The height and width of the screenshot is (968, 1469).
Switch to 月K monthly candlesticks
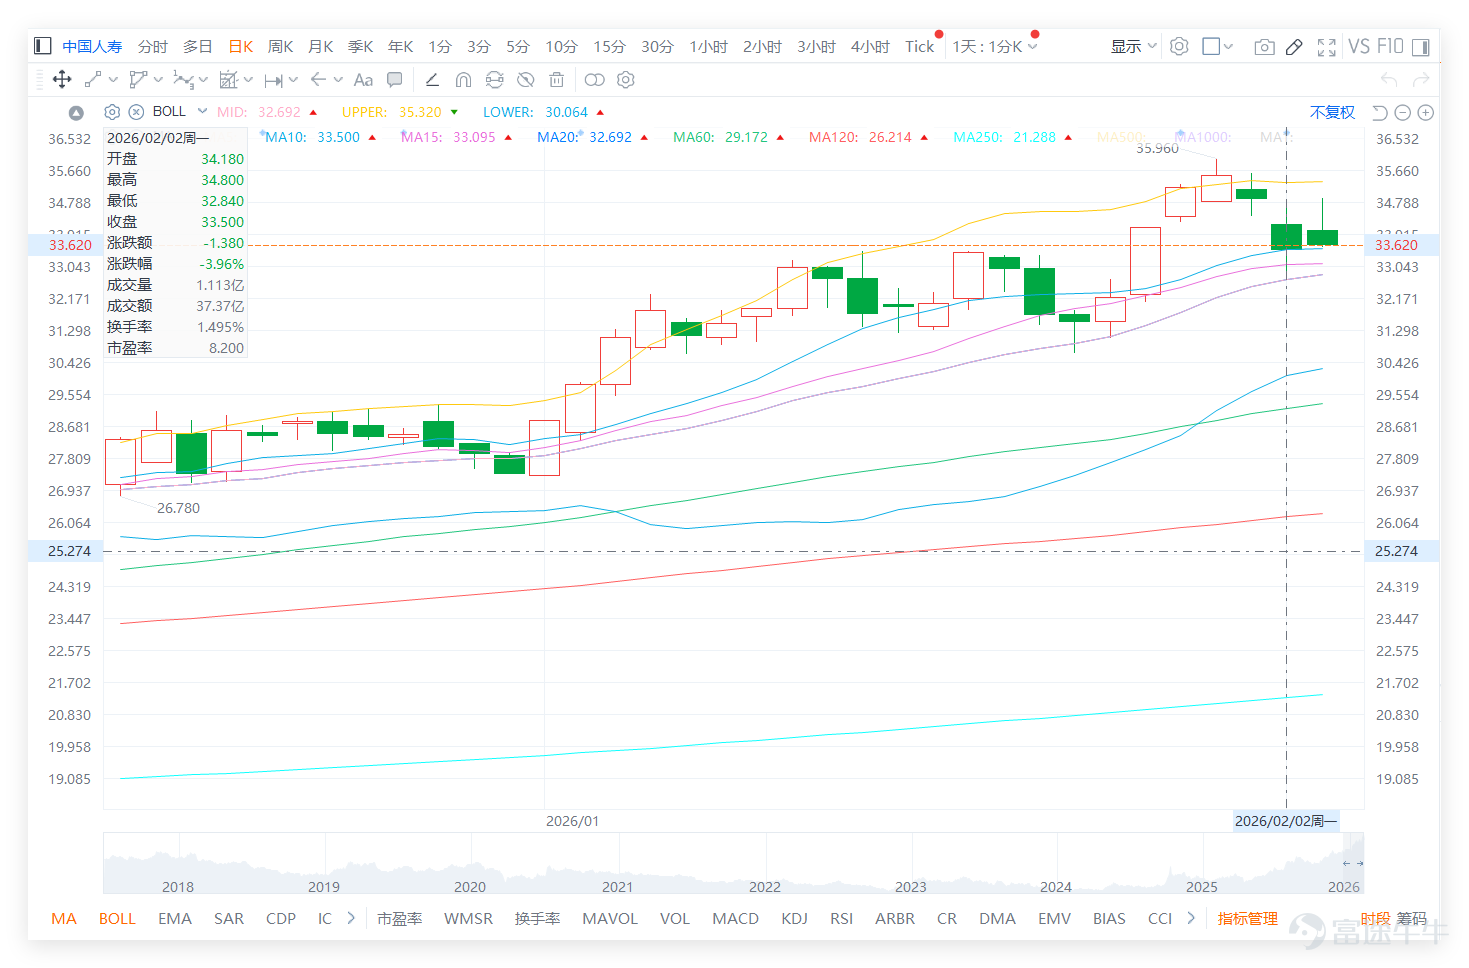pos(321,46)
